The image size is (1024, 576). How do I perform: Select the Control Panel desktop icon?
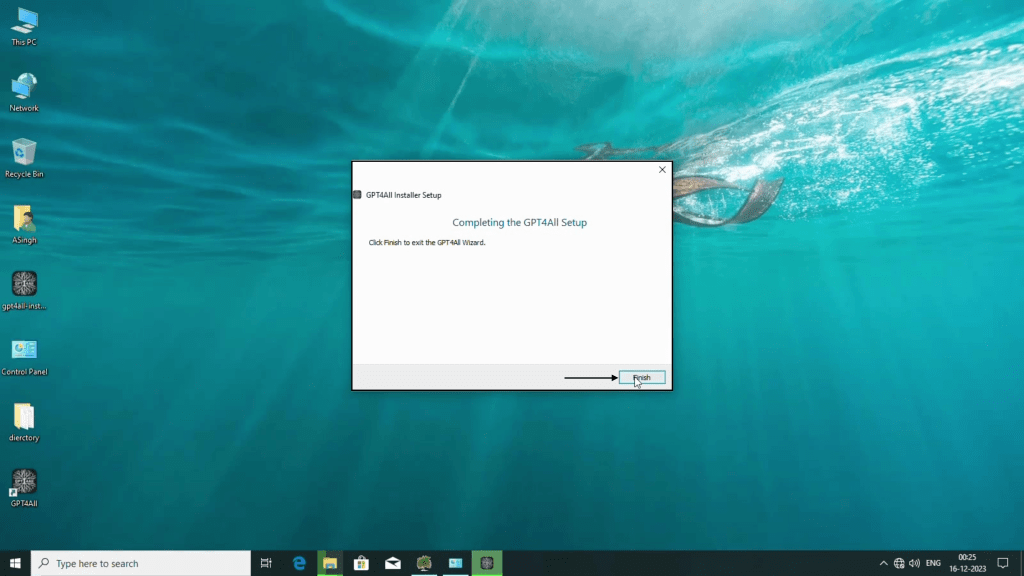24,350
